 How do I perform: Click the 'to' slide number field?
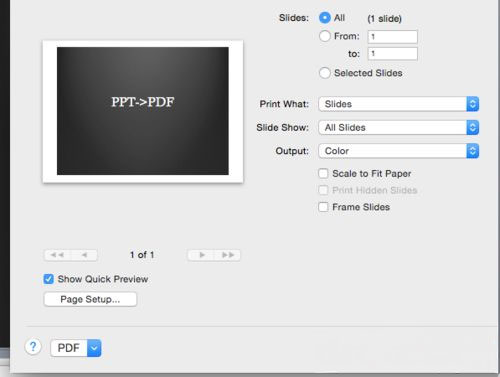[x=393, y=54]
